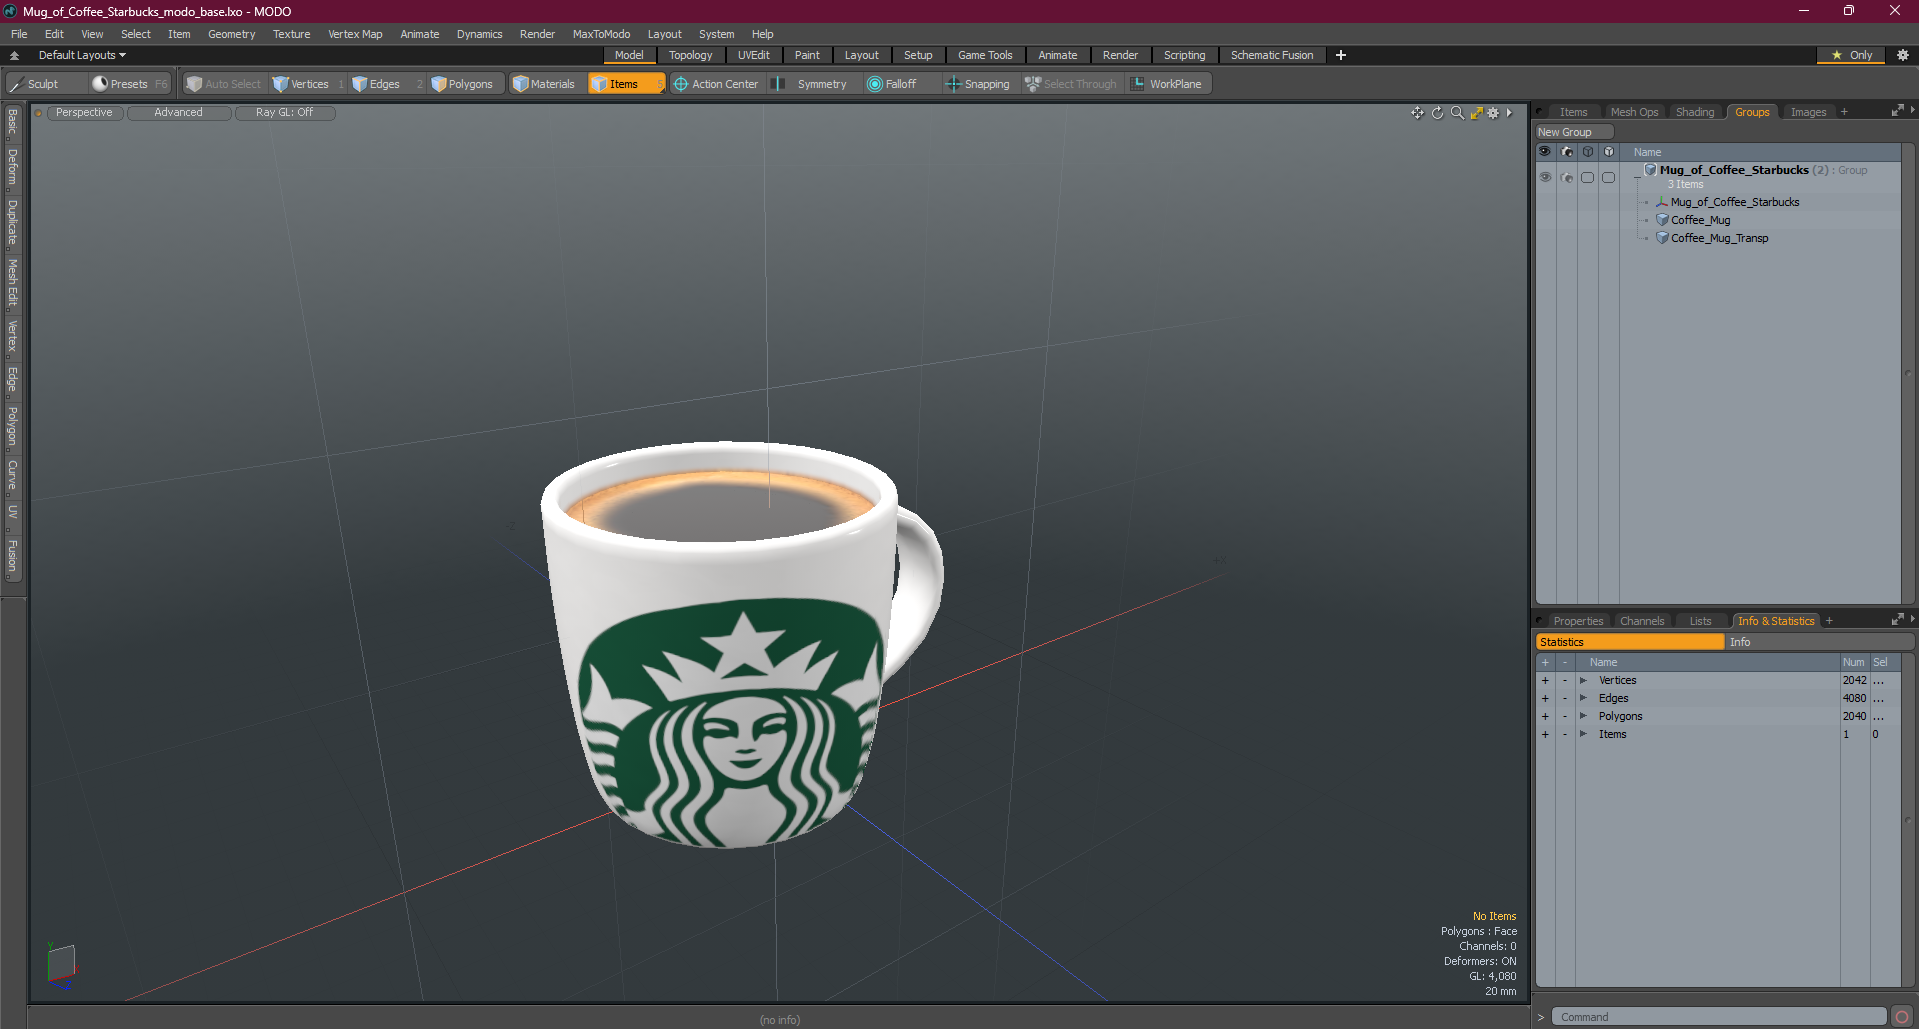This screenshot has width=1919, height=1029.
Task: Add Vertices to selection with plus
Action: [x=1545, y=680]
